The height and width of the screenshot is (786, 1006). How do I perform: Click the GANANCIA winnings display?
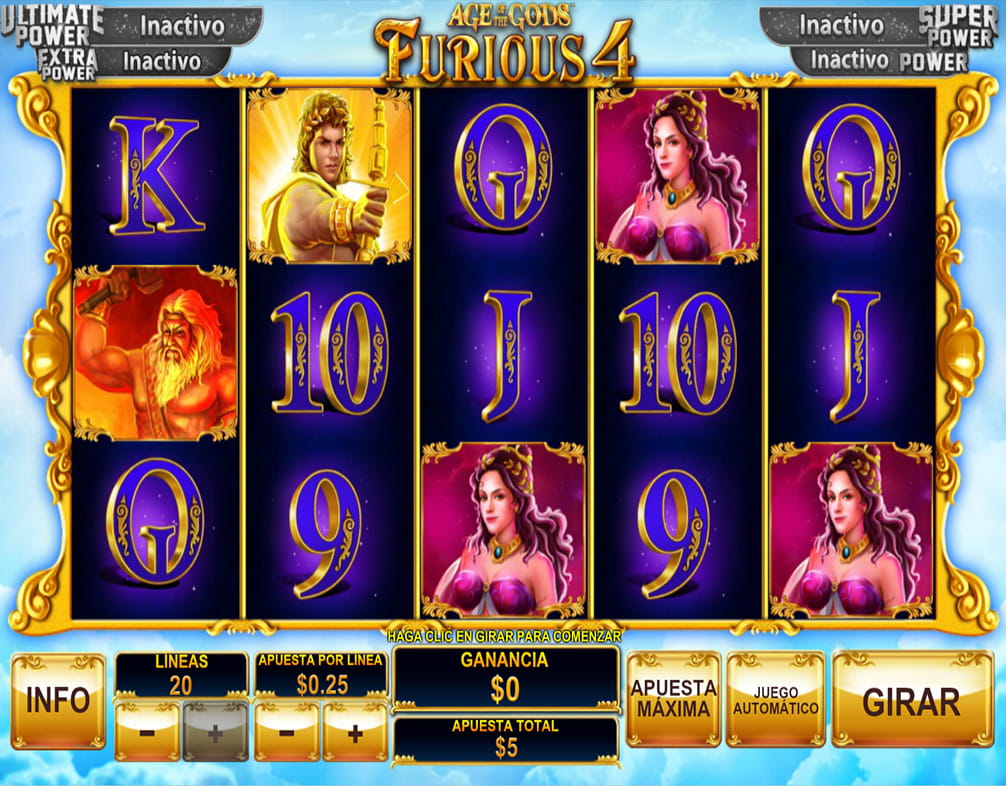505,678
